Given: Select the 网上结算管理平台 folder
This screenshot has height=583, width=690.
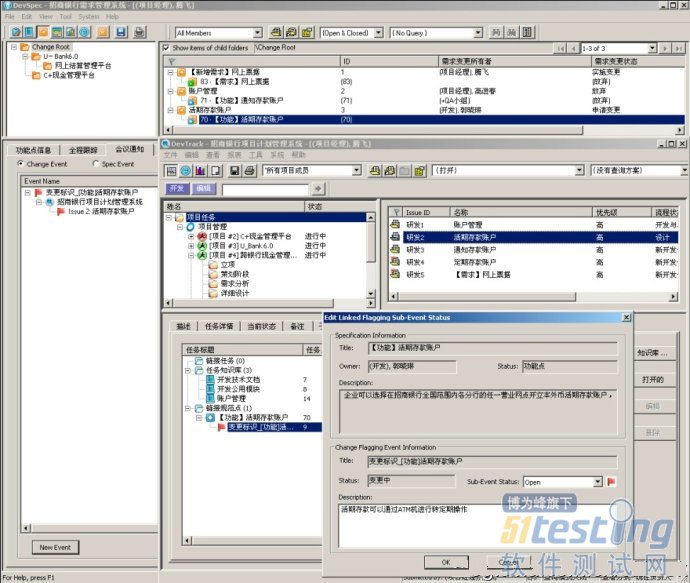Looking at the screenshot, I should coord(83,66).
